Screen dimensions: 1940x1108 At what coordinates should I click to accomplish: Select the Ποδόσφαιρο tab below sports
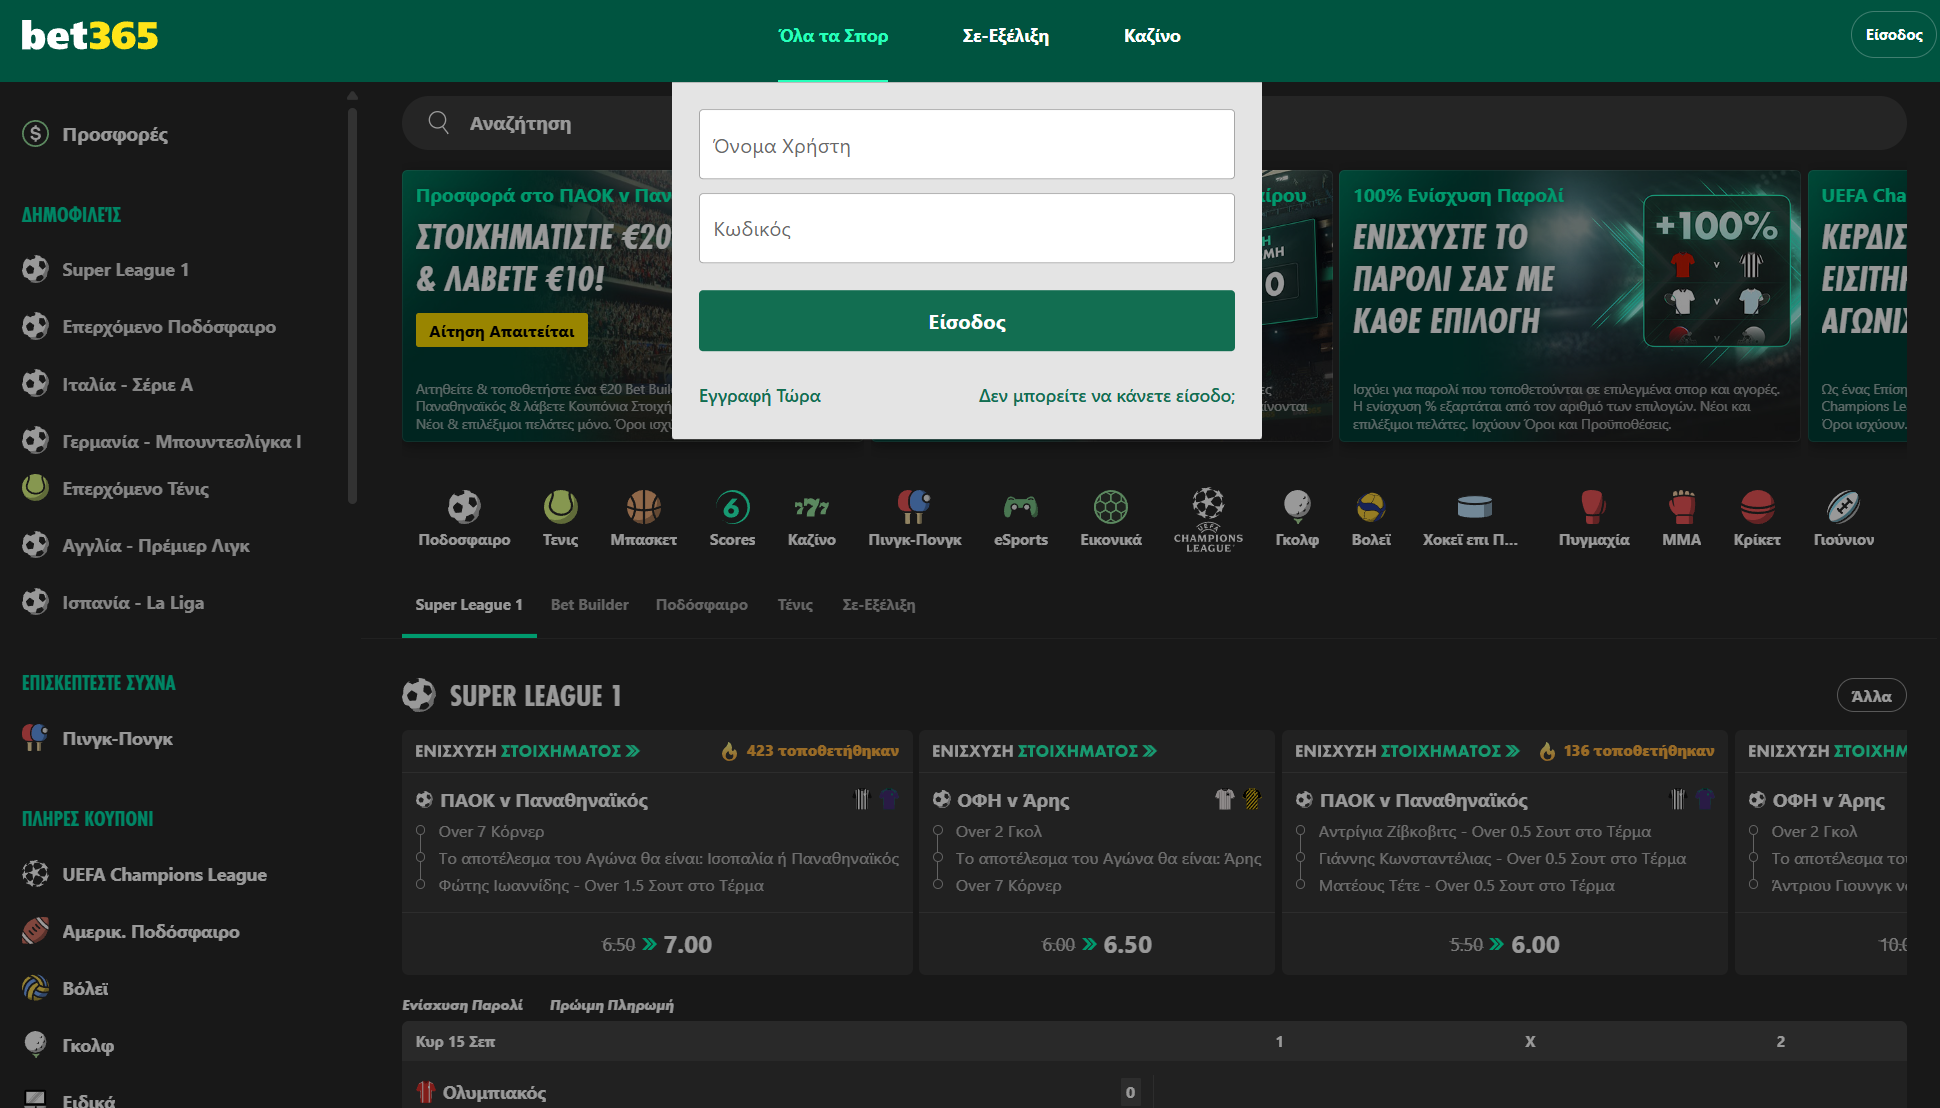tap(702, 604)
